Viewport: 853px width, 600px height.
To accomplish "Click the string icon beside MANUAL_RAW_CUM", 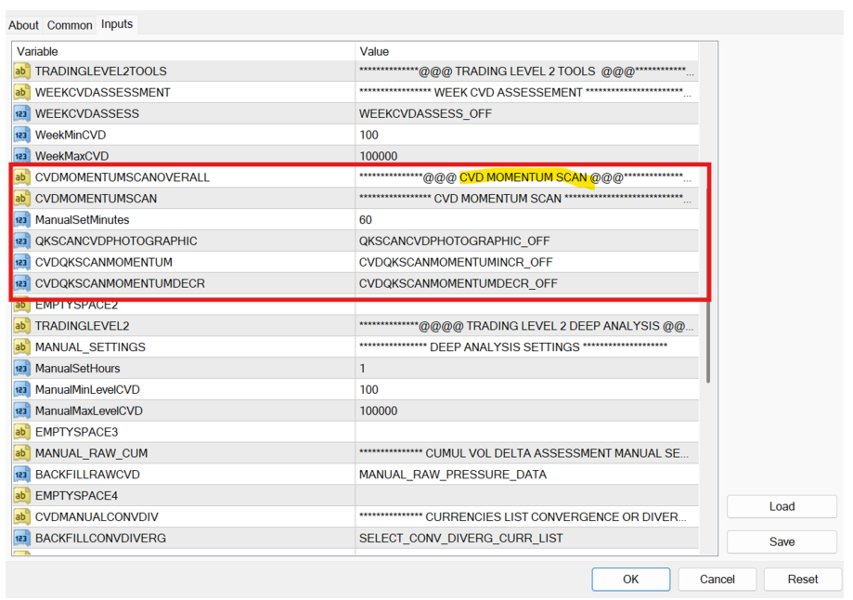I will click(x=21, y=453).
